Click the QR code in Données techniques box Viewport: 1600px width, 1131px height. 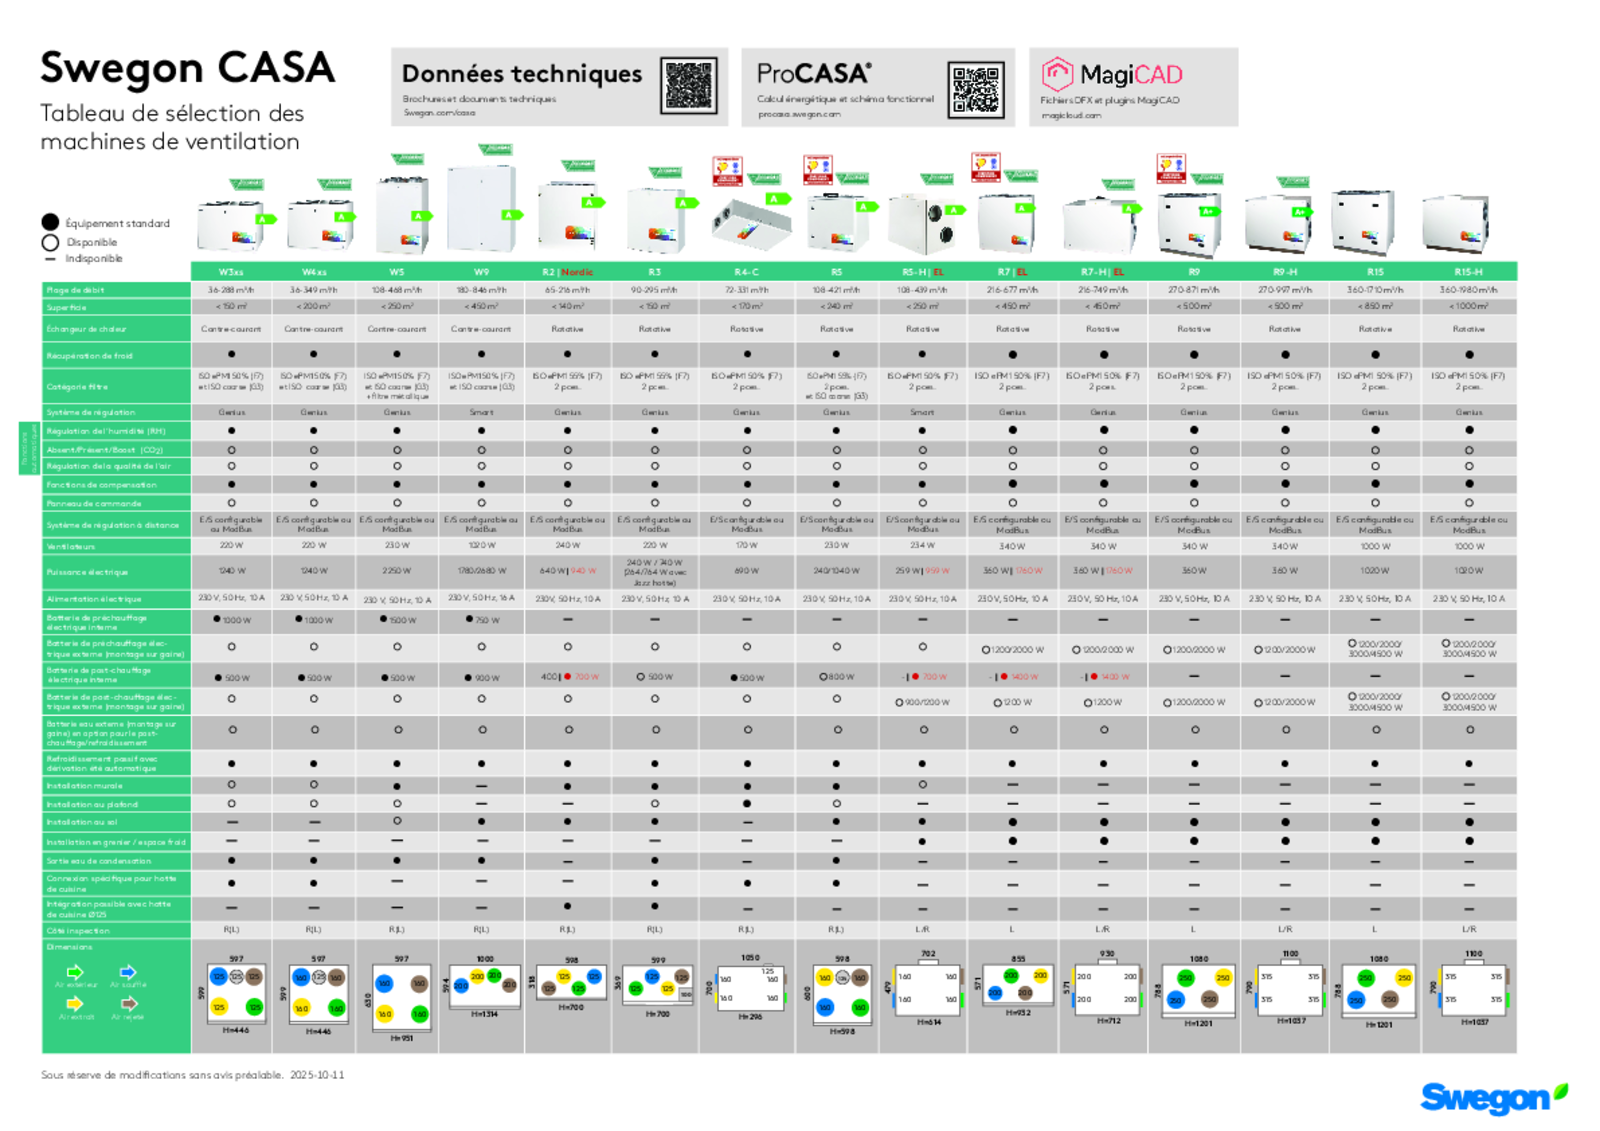(689, 86)
